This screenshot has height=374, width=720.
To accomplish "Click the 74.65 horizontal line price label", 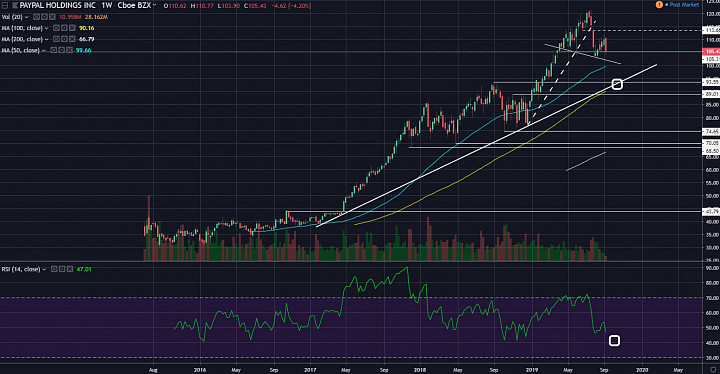I will [712, 131].
